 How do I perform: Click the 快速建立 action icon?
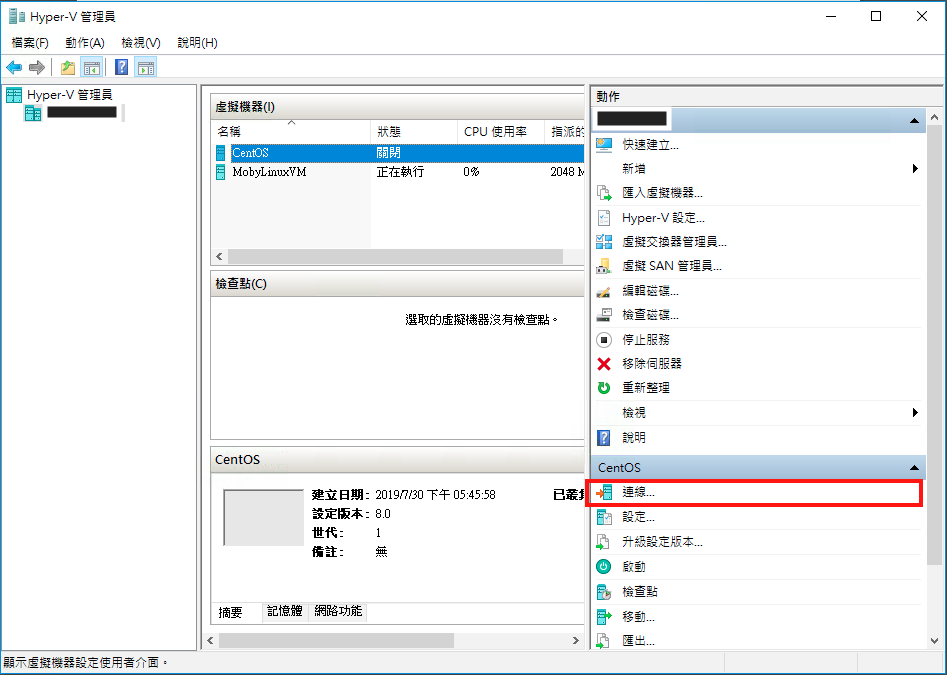[x=604, y=145]
